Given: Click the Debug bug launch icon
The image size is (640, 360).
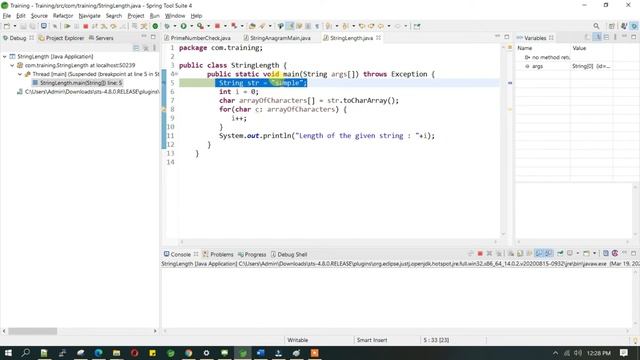Looking at the screenshot, I should pyautogui.click(x=167, y=26).
